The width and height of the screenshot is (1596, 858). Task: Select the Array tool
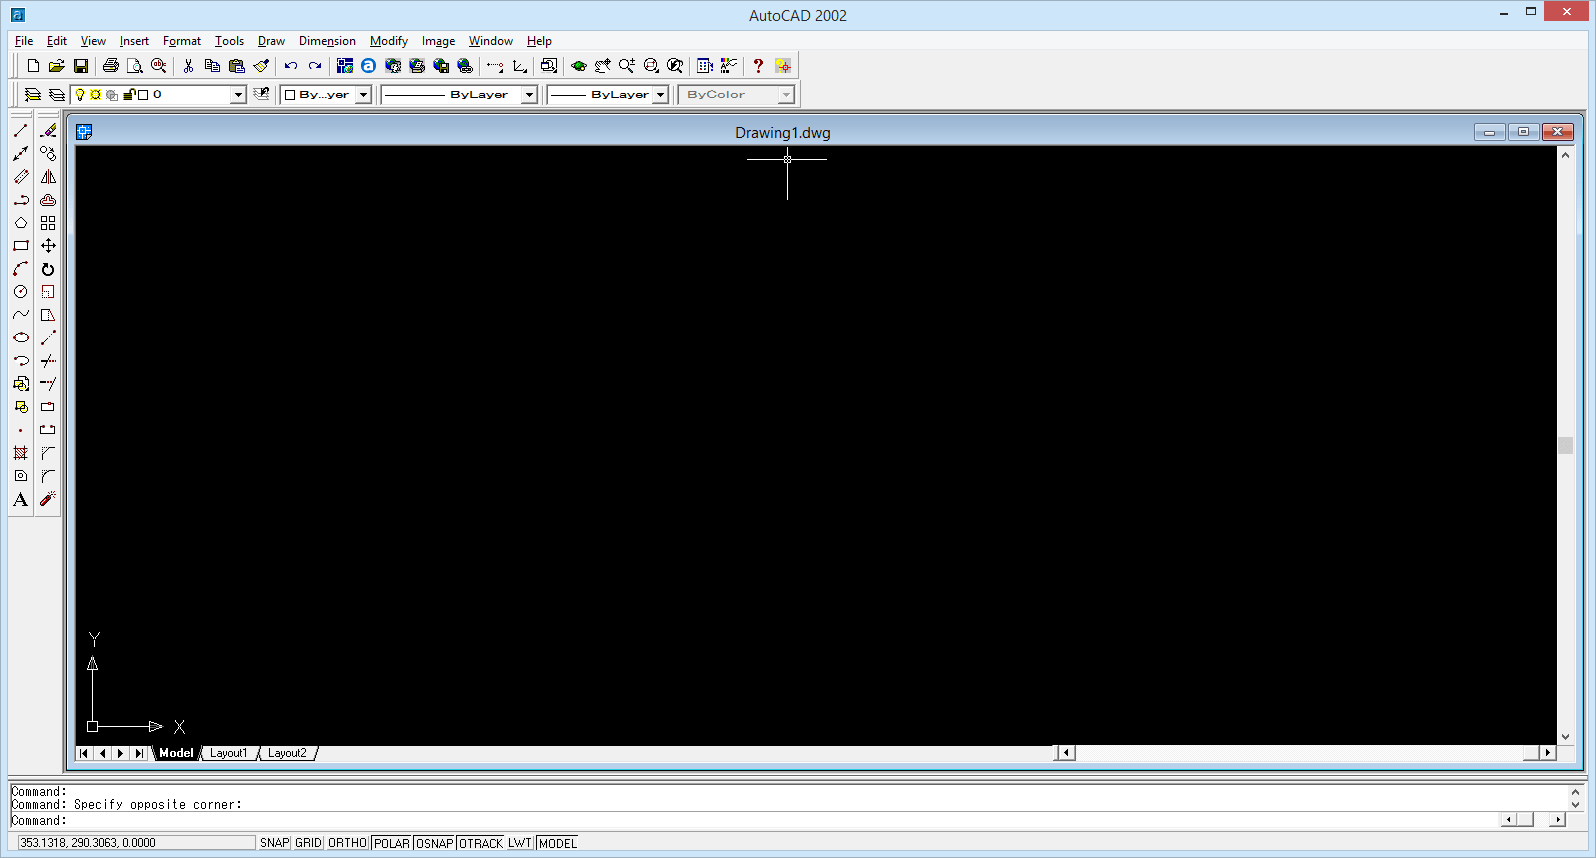click(48, 223)
